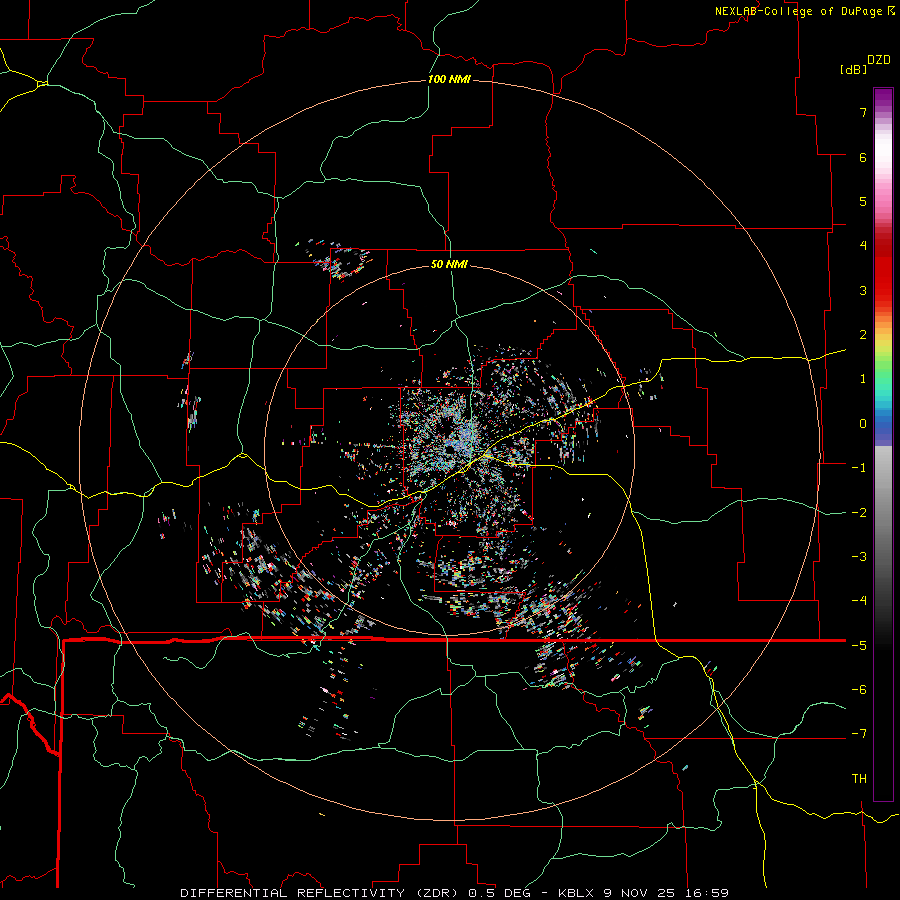The image size is (900, 900).
Task: Click the "DZD" product label above the scale
Action: 879,60
